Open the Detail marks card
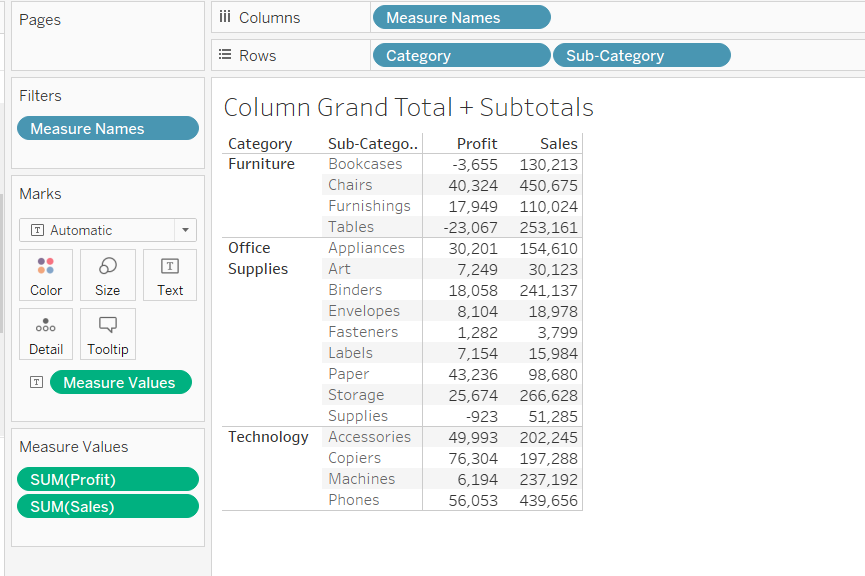The height and width of the screenshot is (576, 865). tap(46, 334)
